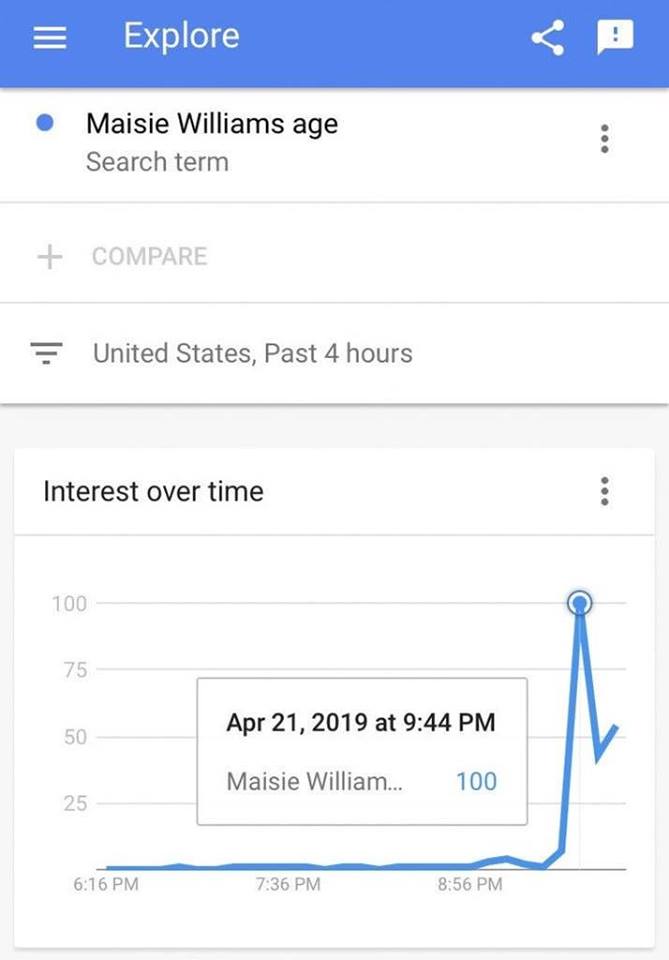Click the plus icon beside Compare

pyautogui.click(x=49, y=256)
